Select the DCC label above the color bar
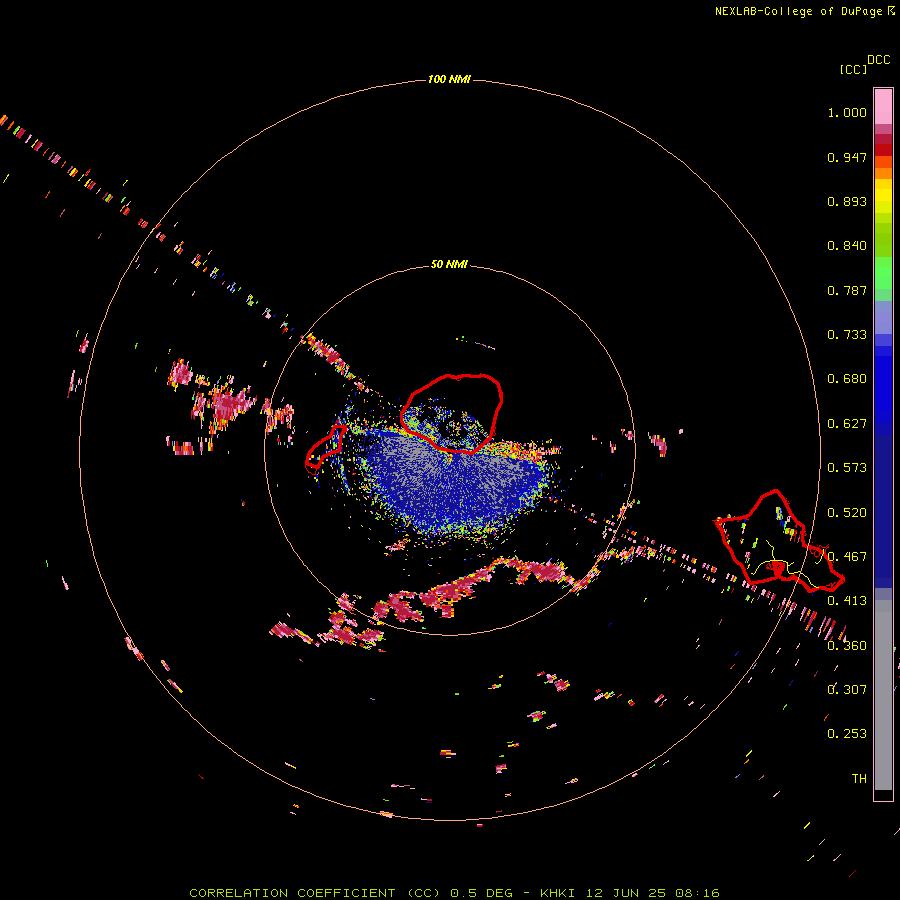This screenshot has width=900, height=900. pos(878,60)
